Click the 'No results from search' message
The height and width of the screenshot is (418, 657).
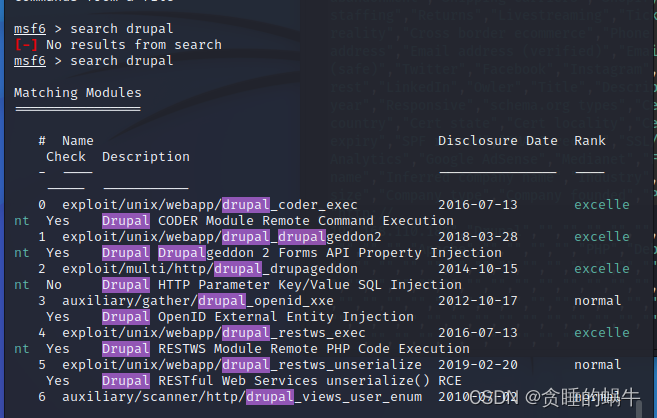[134, 45]
